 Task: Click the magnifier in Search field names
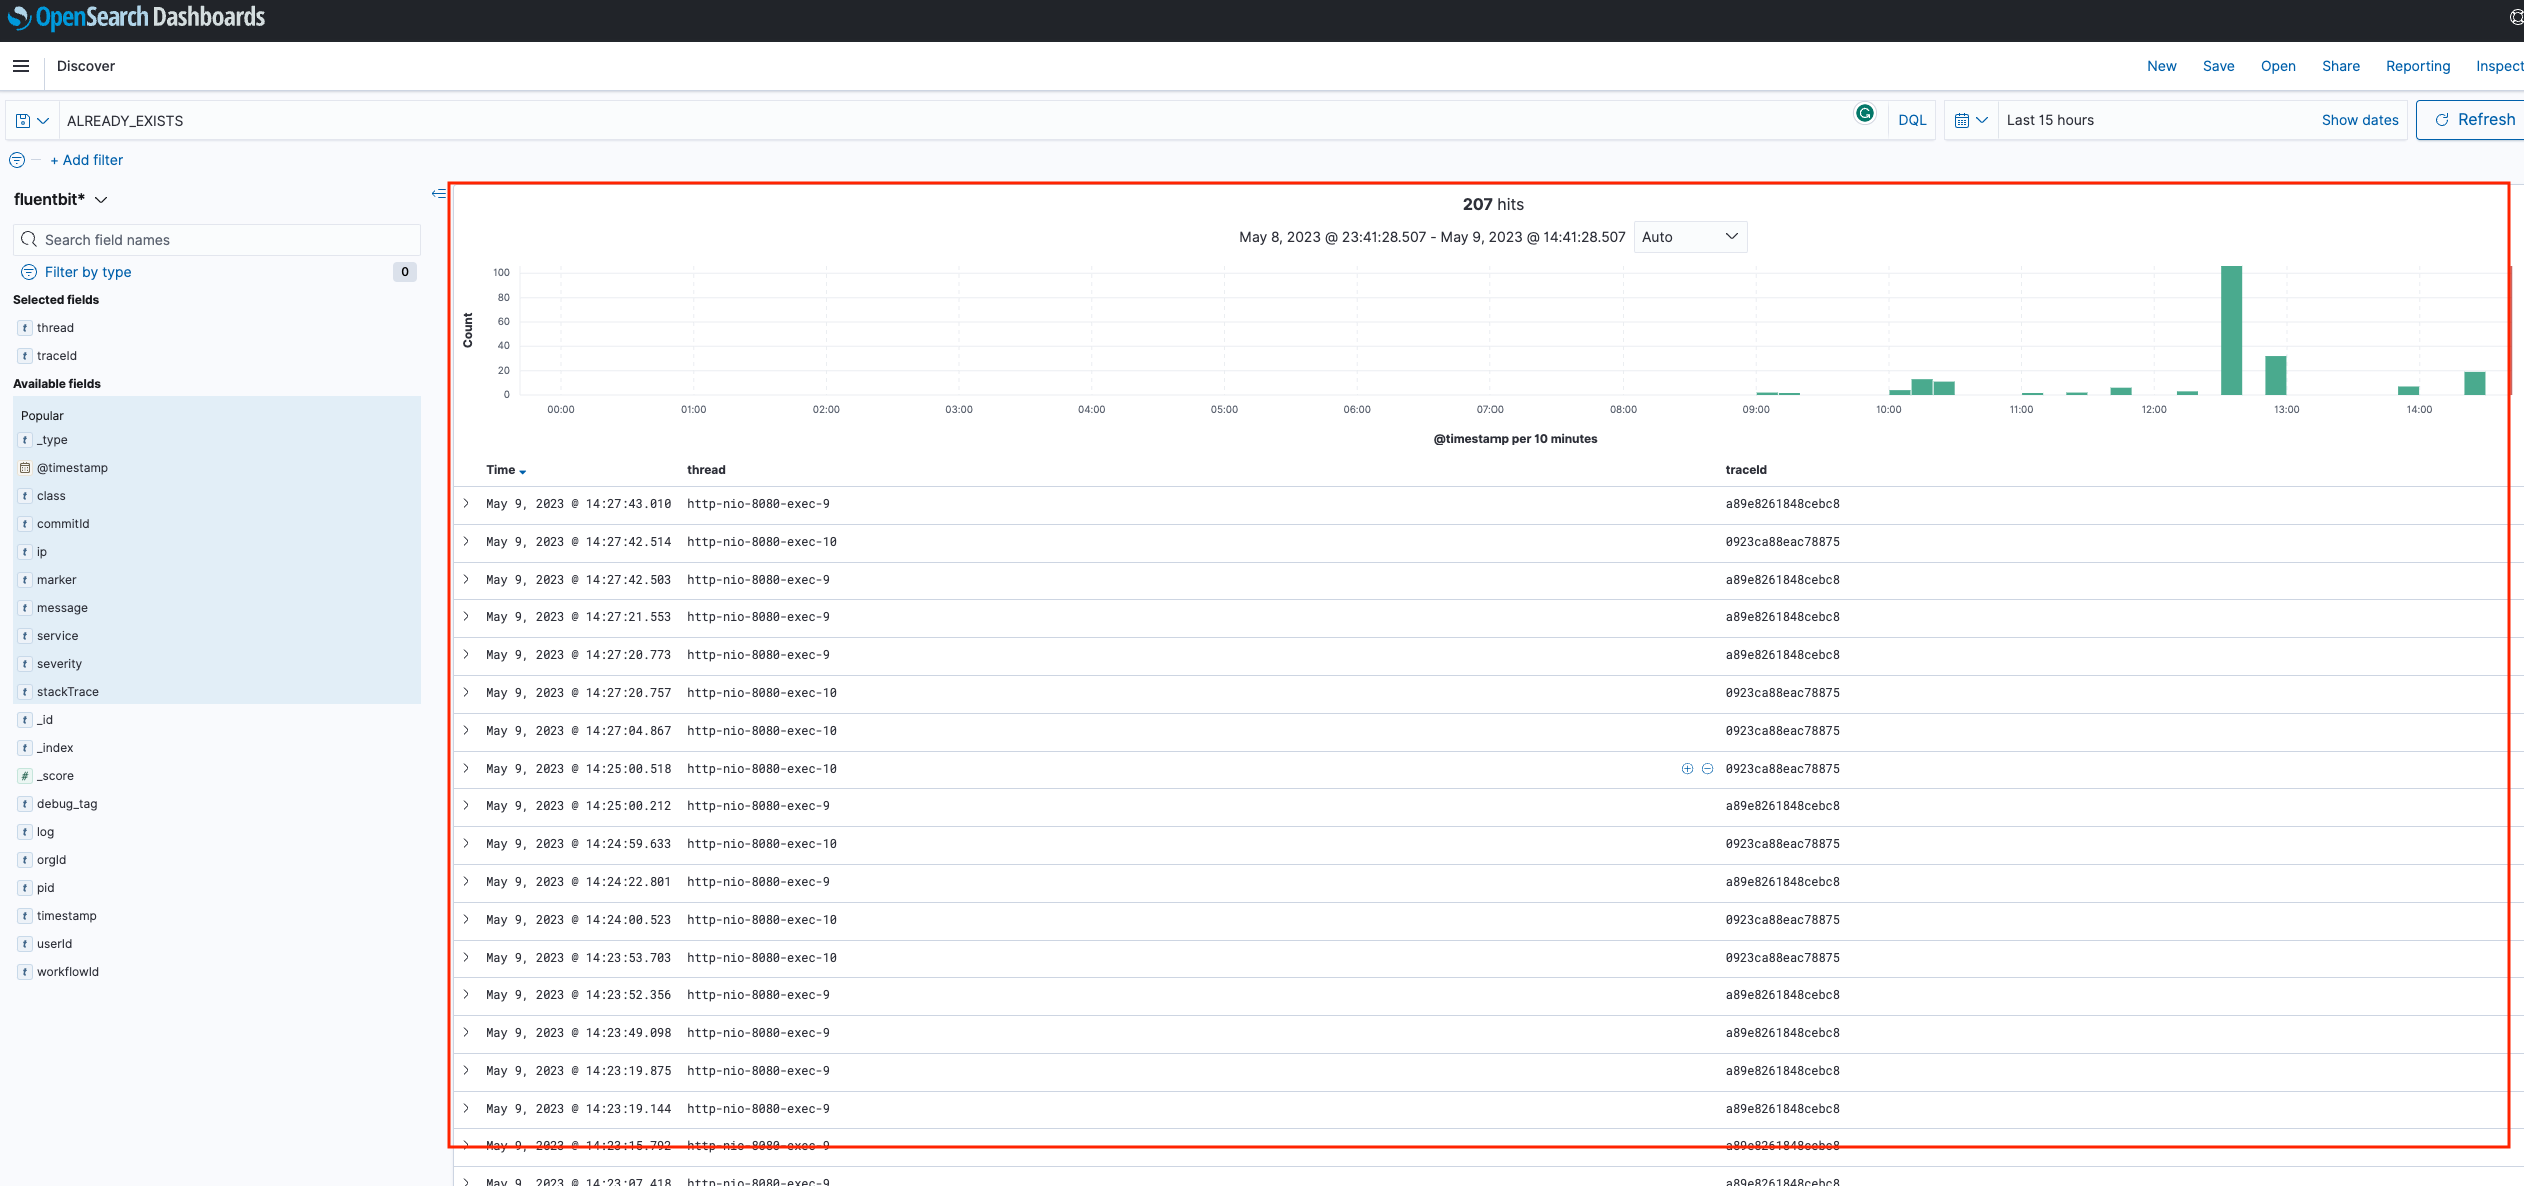point(29,239)
